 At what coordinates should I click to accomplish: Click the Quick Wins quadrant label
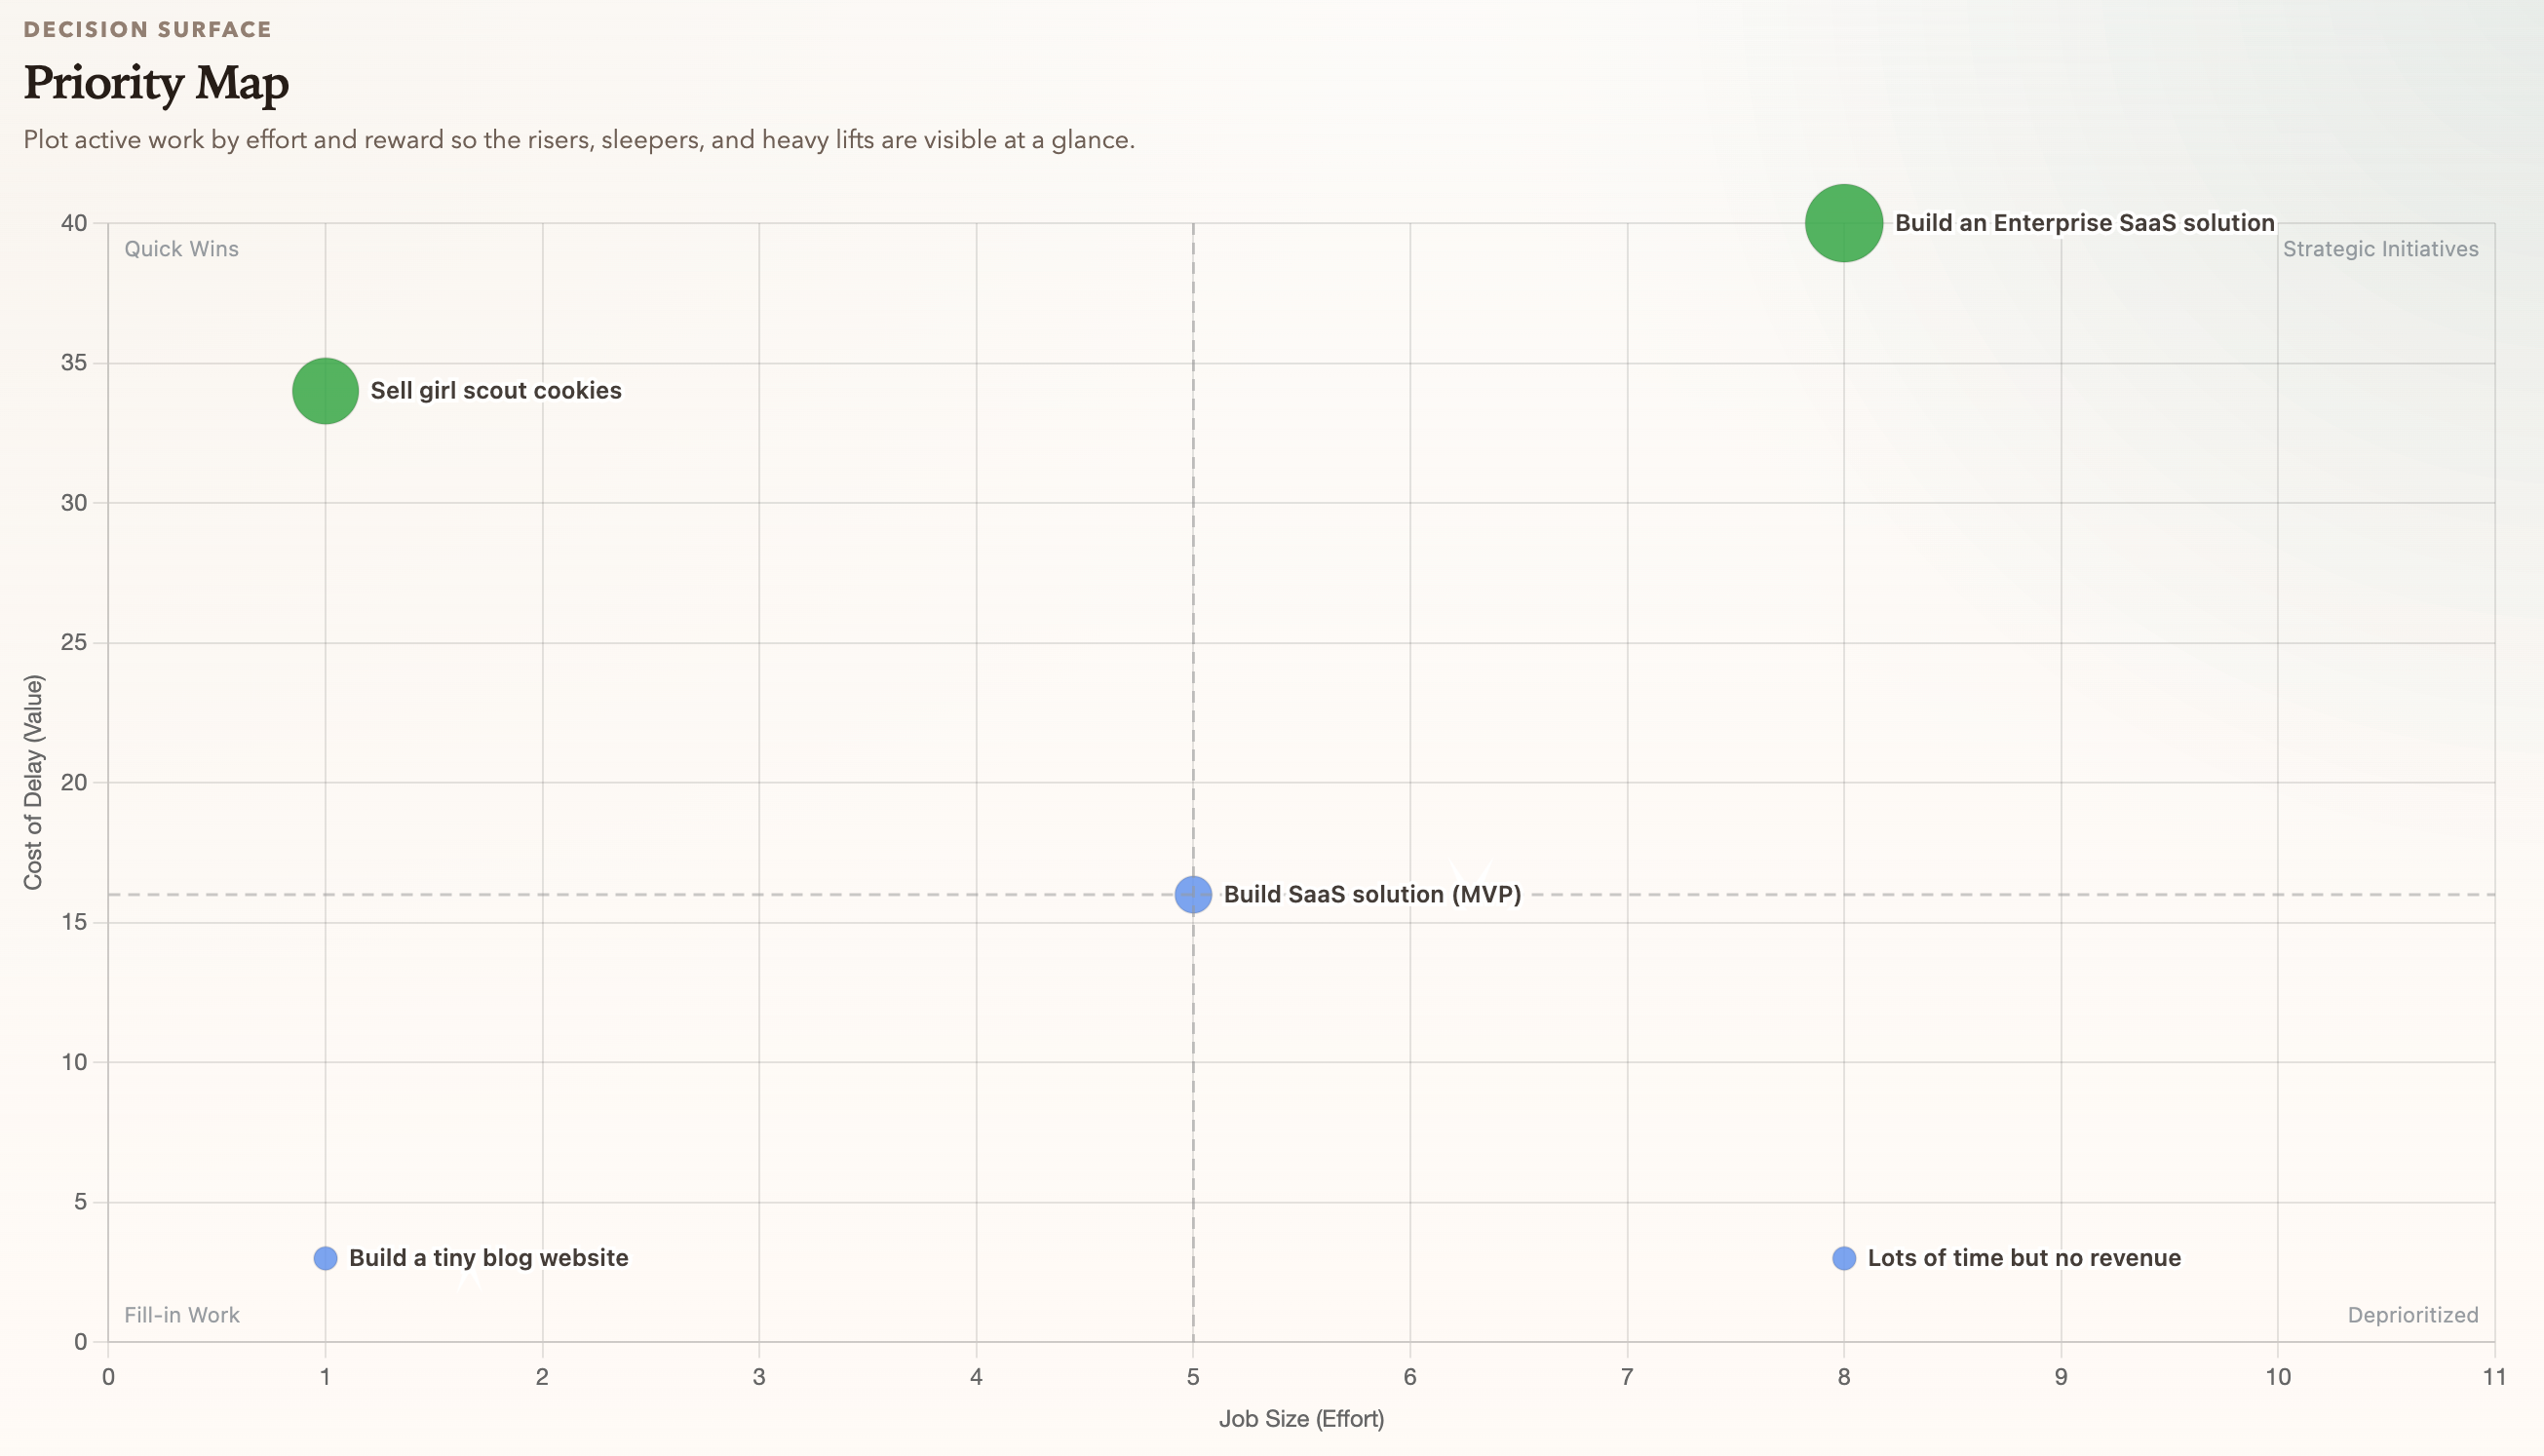pos(181,249)
